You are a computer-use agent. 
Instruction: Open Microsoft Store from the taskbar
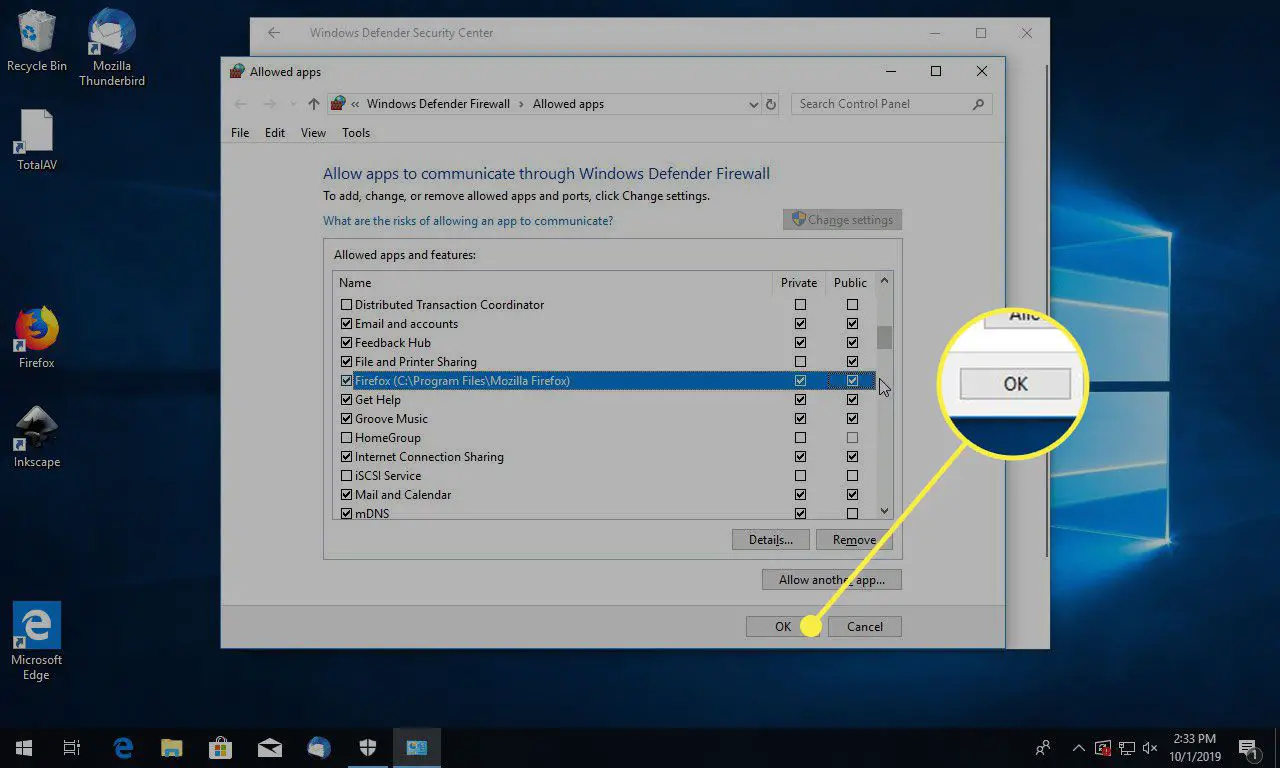(x=220, y=747)
